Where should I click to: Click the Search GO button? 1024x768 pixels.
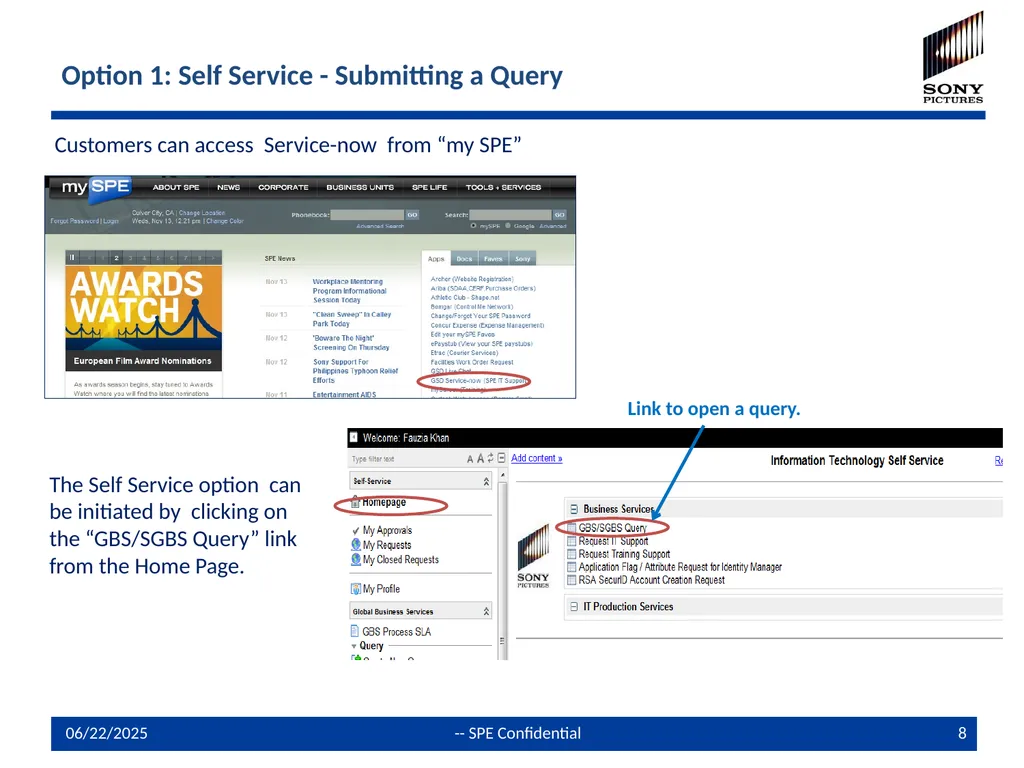coord(560,215)
